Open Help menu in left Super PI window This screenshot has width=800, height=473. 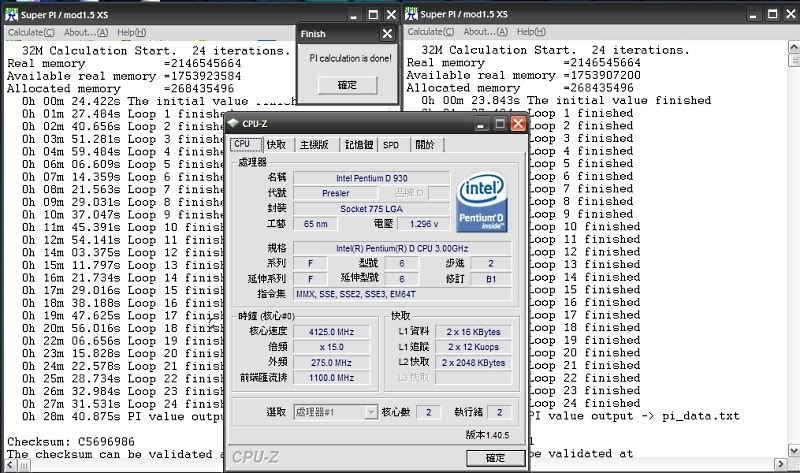pyautogui.click(x=132, y=33)
